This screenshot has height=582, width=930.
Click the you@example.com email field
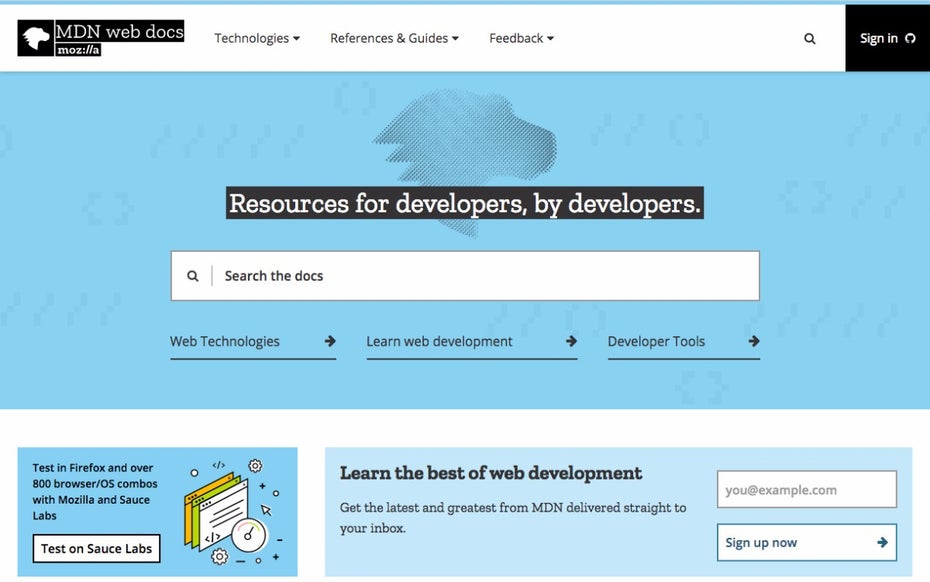pyautogui.click(x=806, y=490)
